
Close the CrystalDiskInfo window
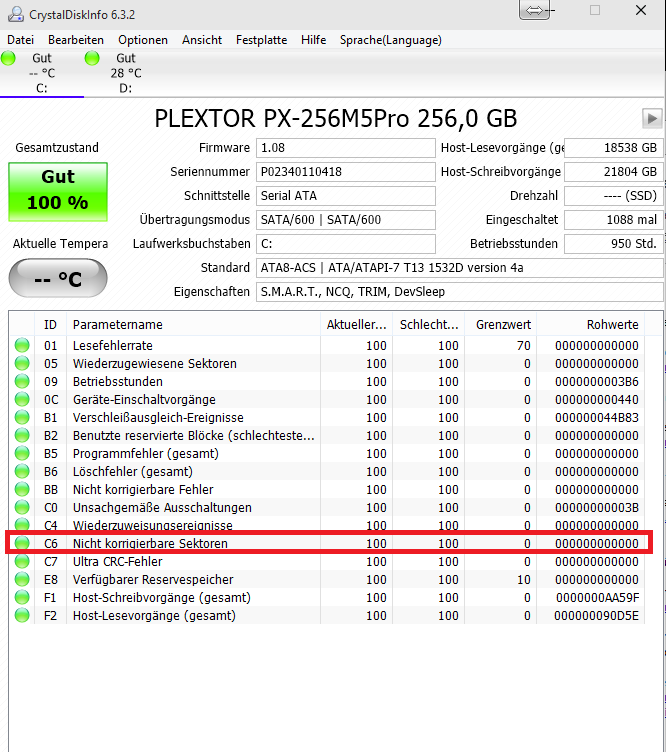(641, 10)
